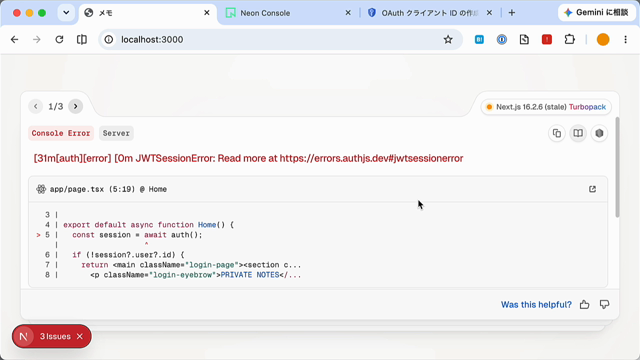Click the Node.js debugger hexagon icon
The width and height of the screenshot is (640, 360).
click(x=599, y=133)
